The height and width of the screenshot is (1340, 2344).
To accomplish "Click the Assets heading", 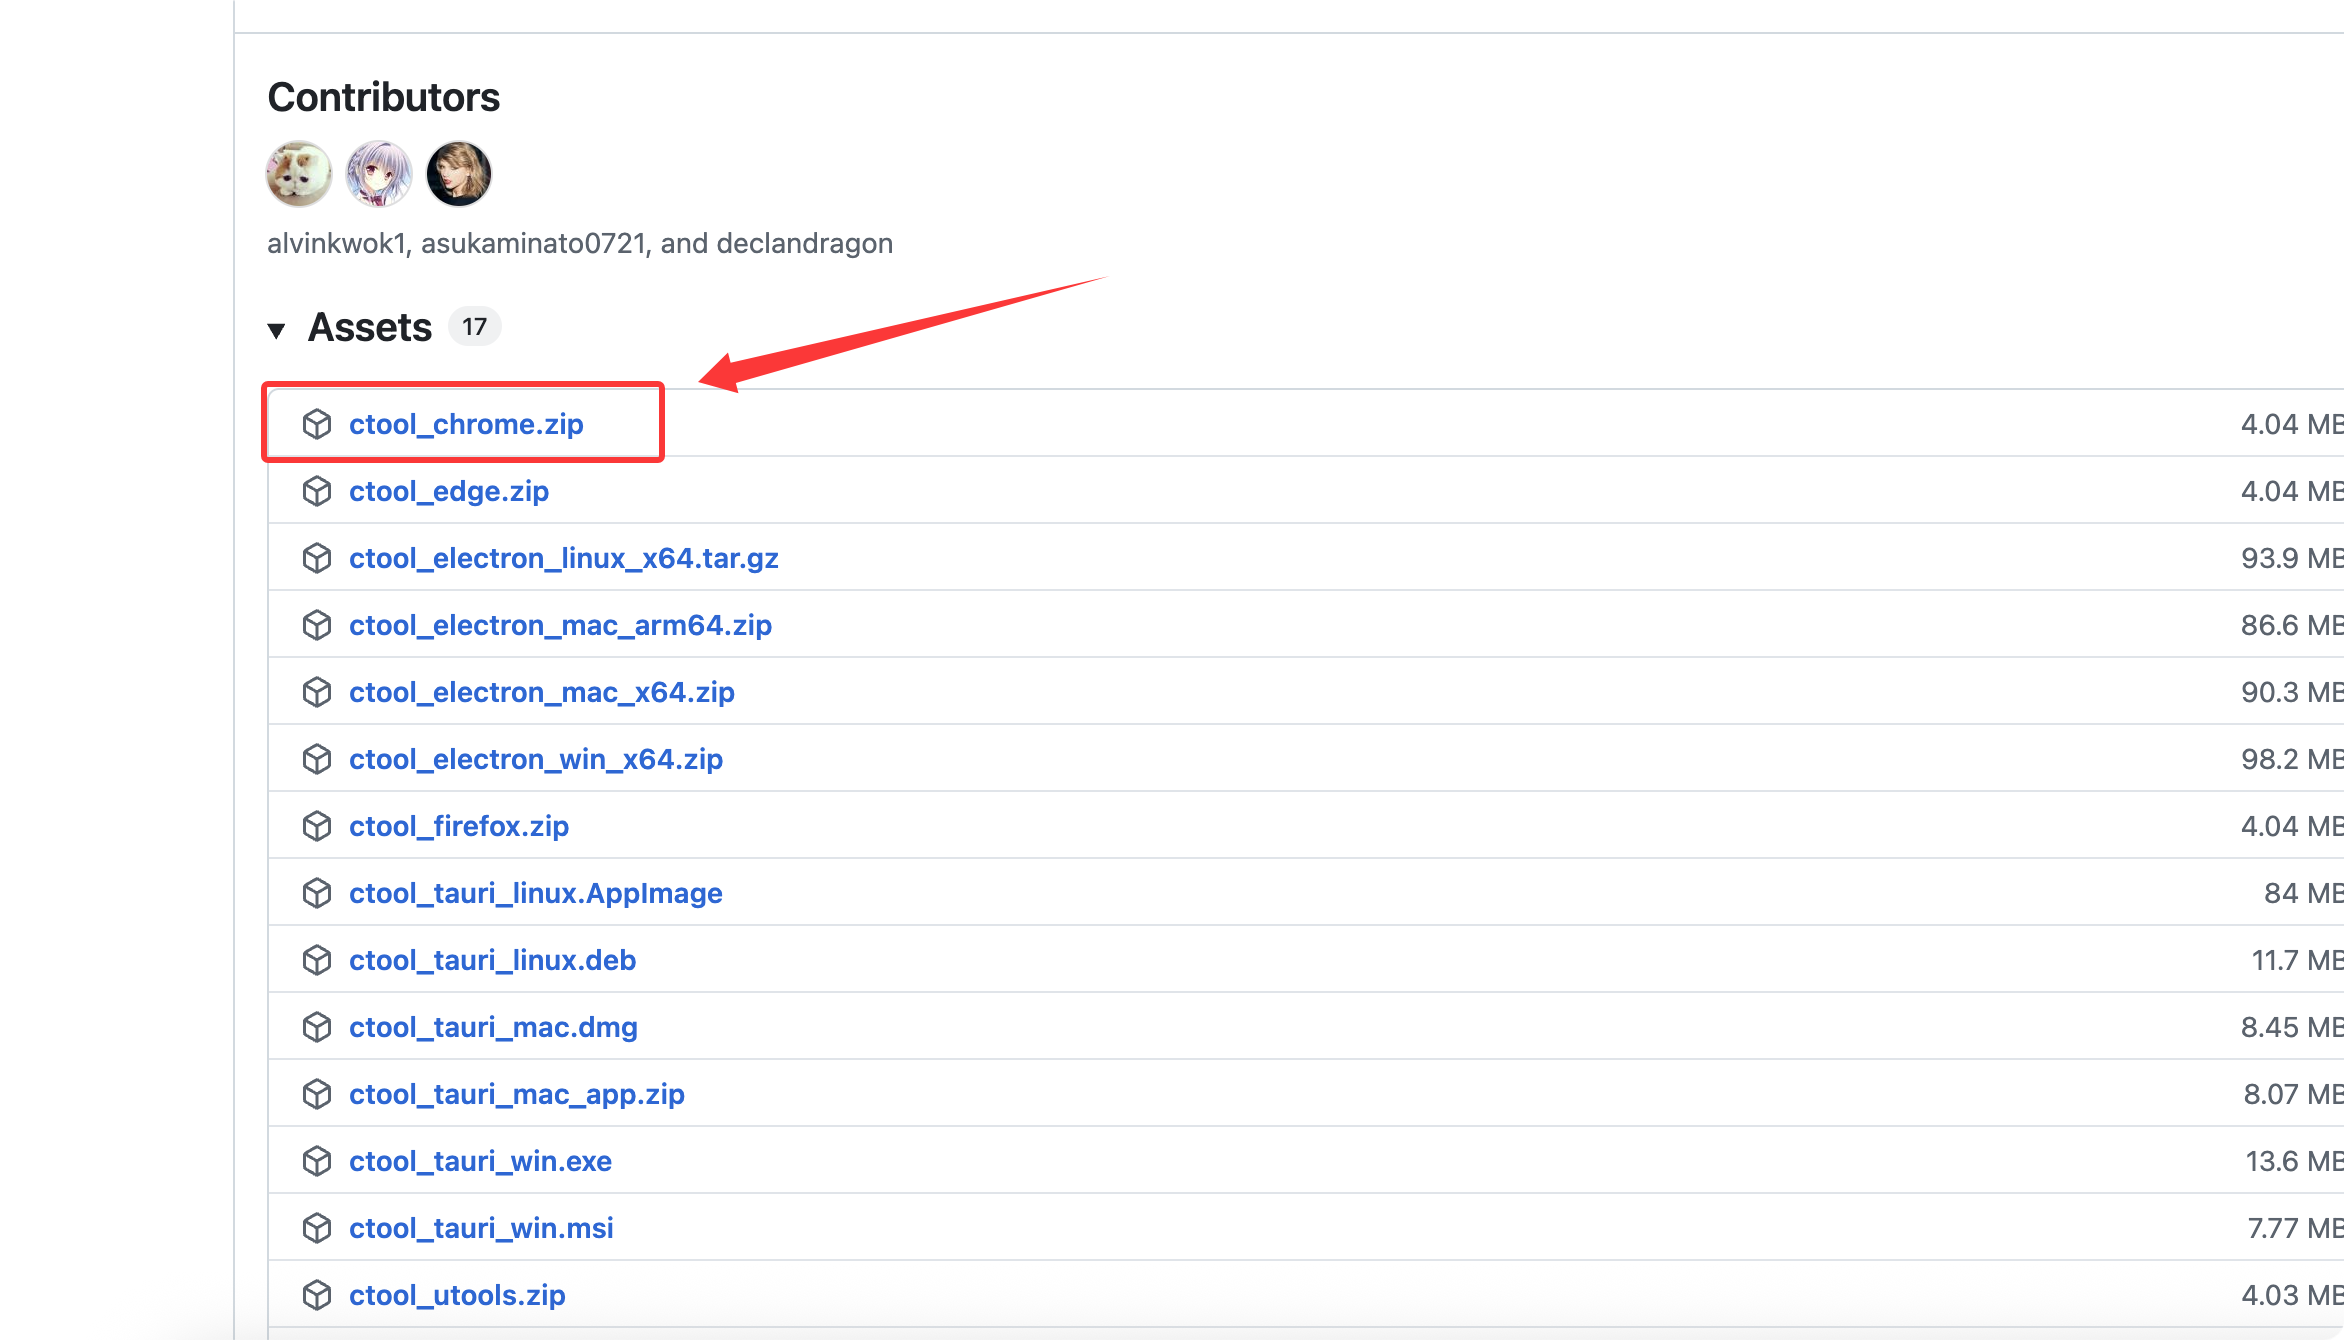I will click(x=370, y=328).
